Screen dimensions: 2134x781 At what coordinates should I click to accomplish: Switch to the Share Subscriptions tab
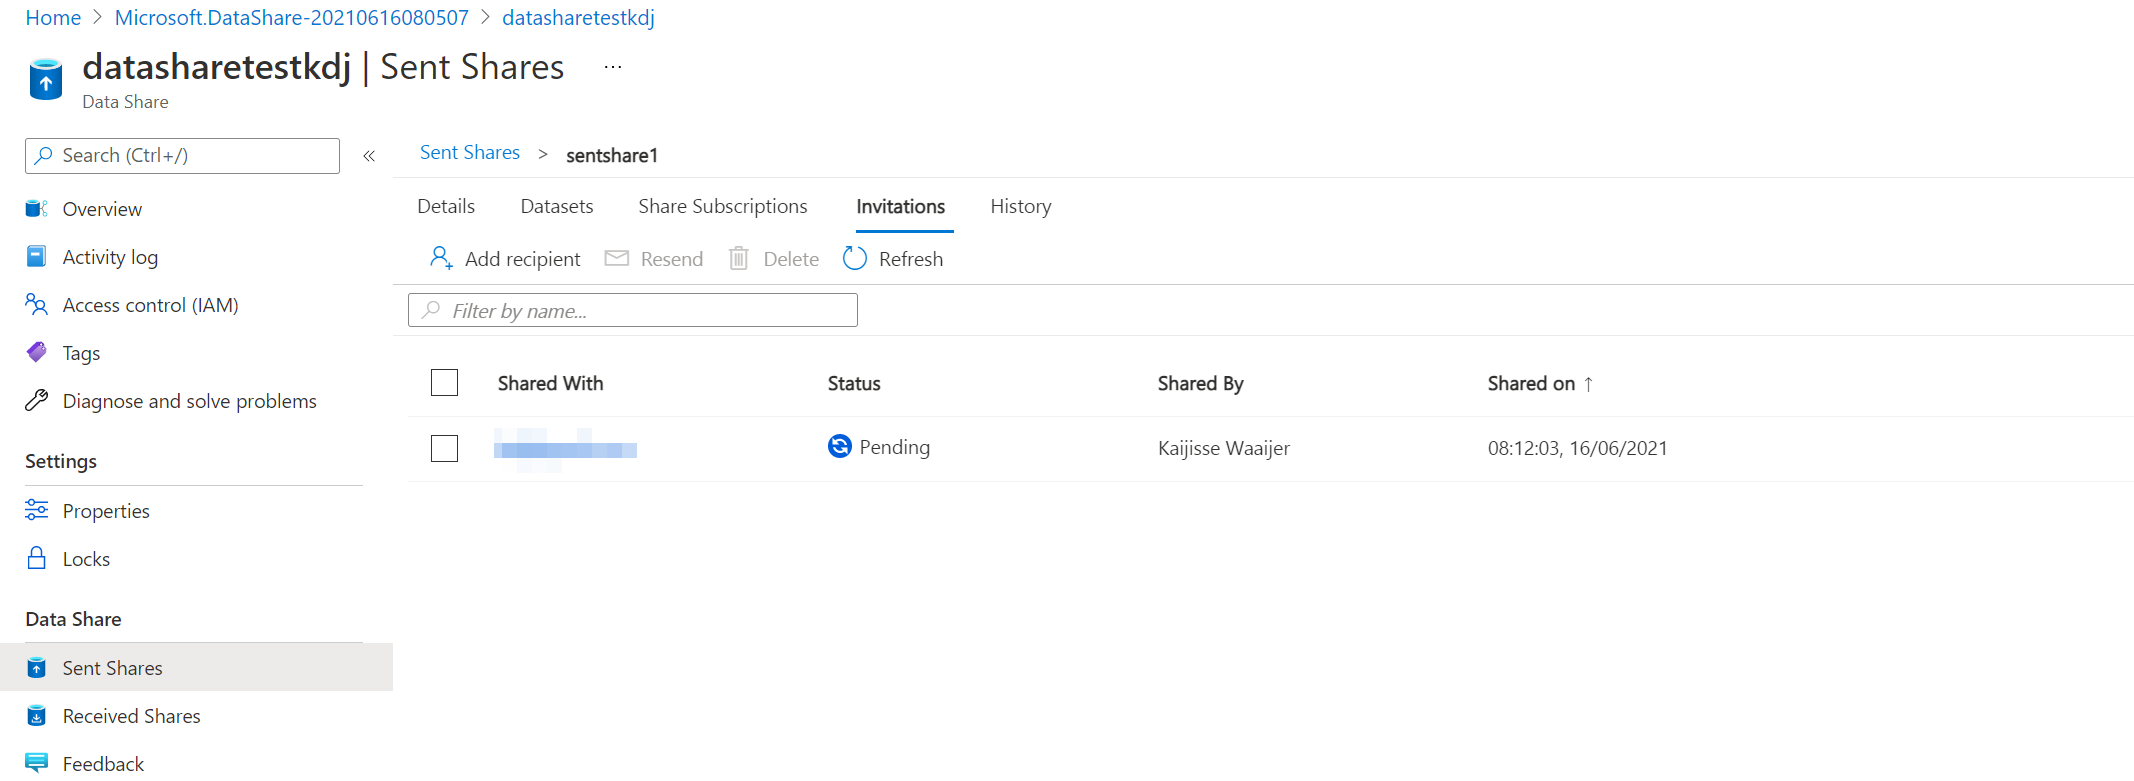[x=723, y=206]
